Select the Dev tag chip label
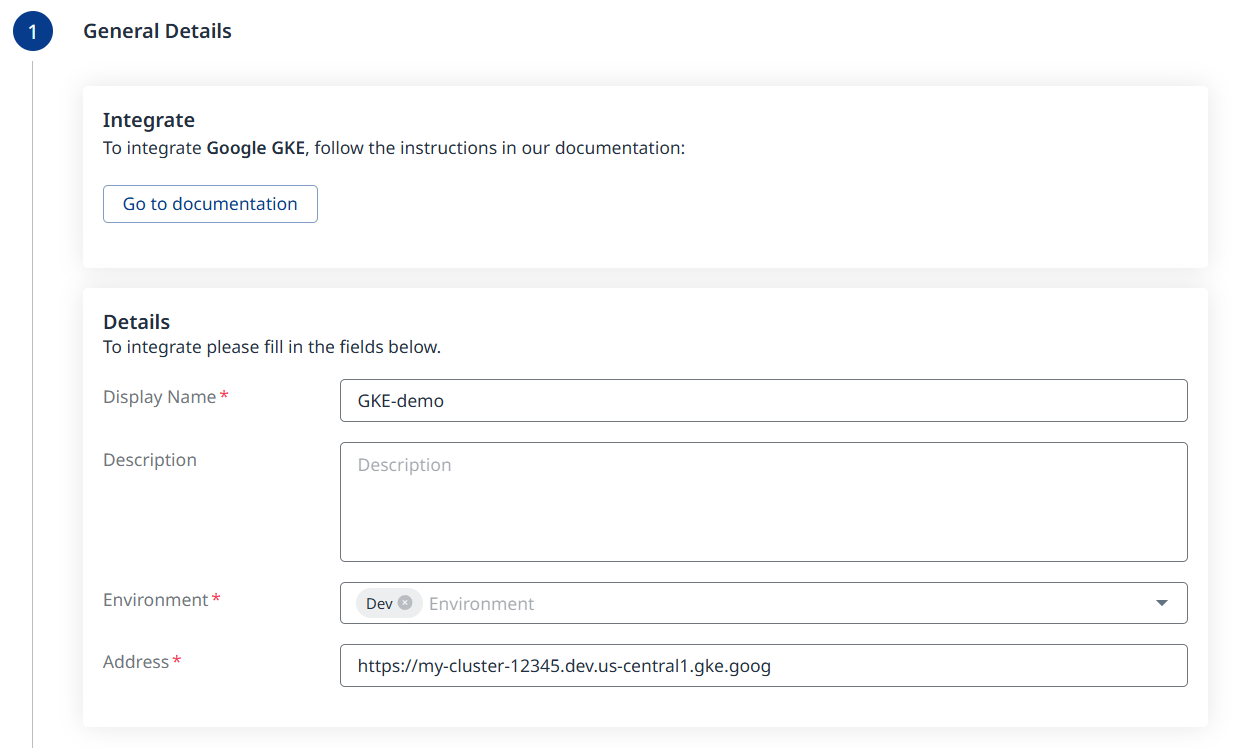 (379, 604)
